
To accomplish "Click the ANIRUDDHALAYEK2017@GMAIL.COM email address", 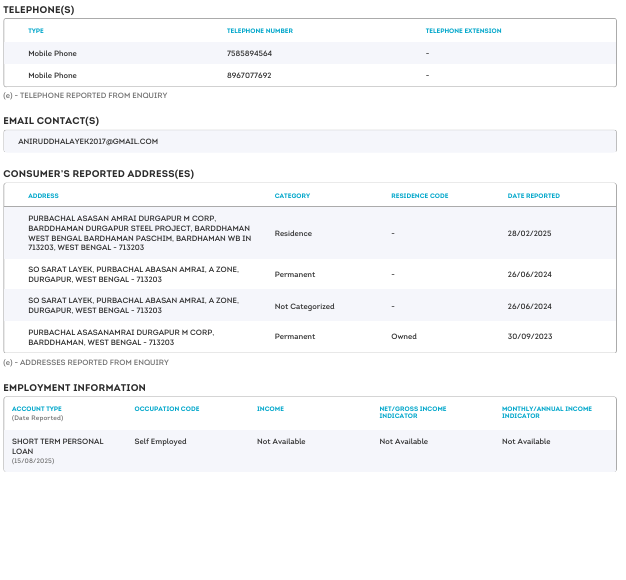I will (x=88, y=141).
